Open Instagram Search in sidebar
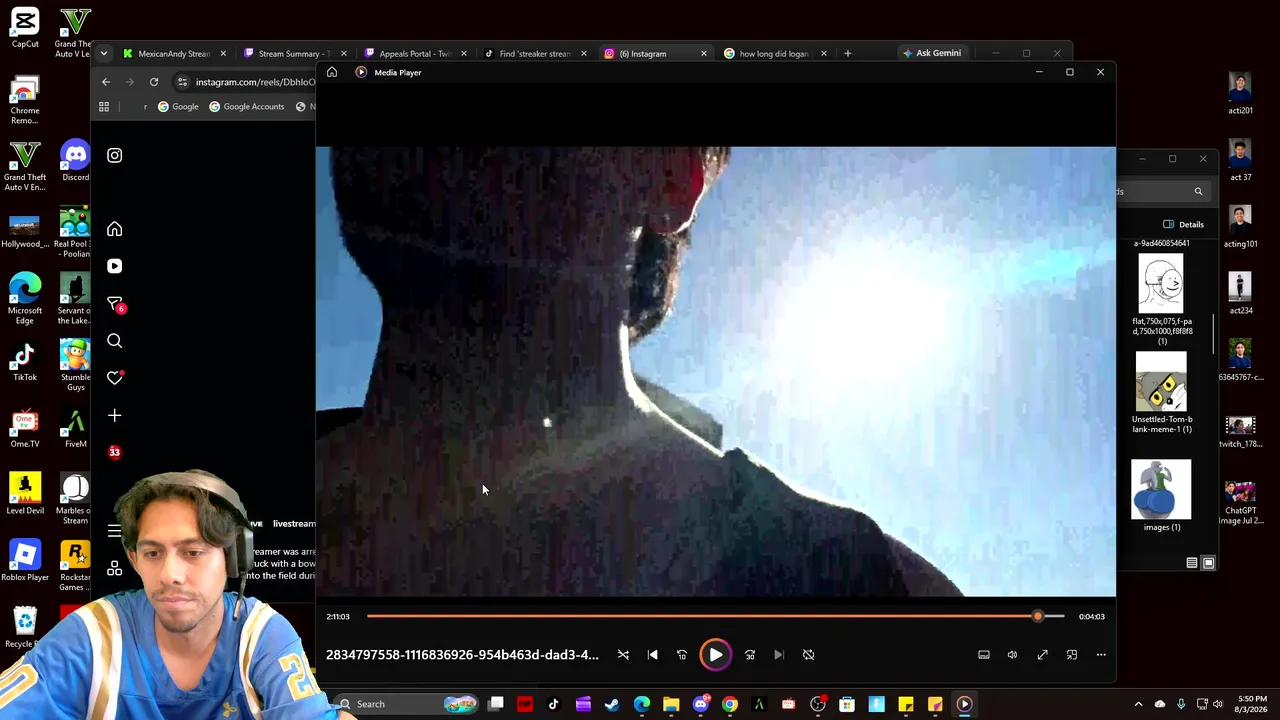Screen dimensions: 1280x720 click(115, 341)
